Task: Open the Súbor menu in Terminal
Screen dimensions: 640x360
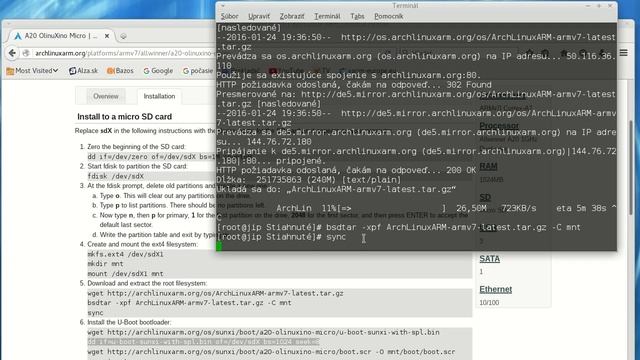Action: click(229, 16)
